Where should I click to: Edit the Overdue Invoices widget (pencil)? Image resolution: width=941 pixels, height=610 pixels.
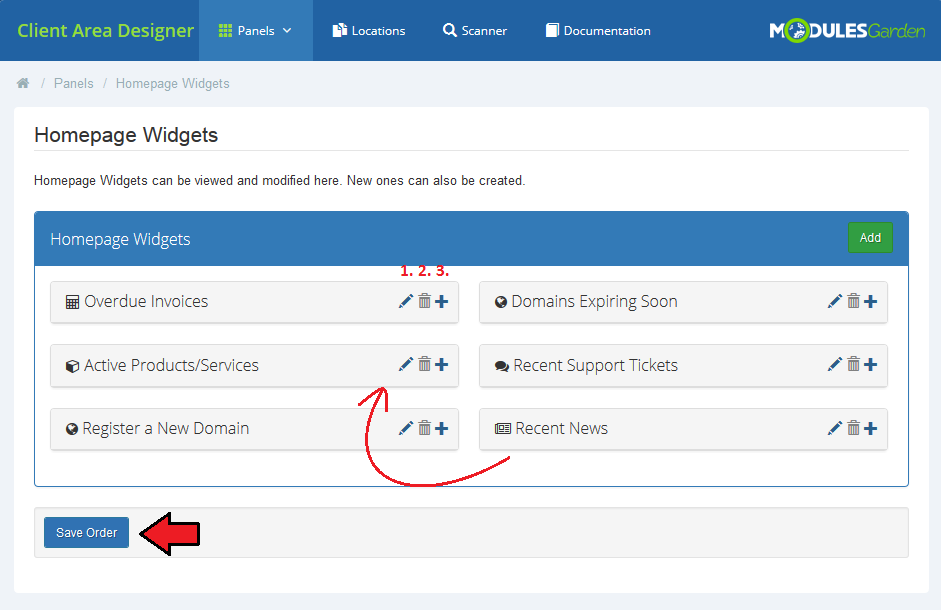(406, 301)
